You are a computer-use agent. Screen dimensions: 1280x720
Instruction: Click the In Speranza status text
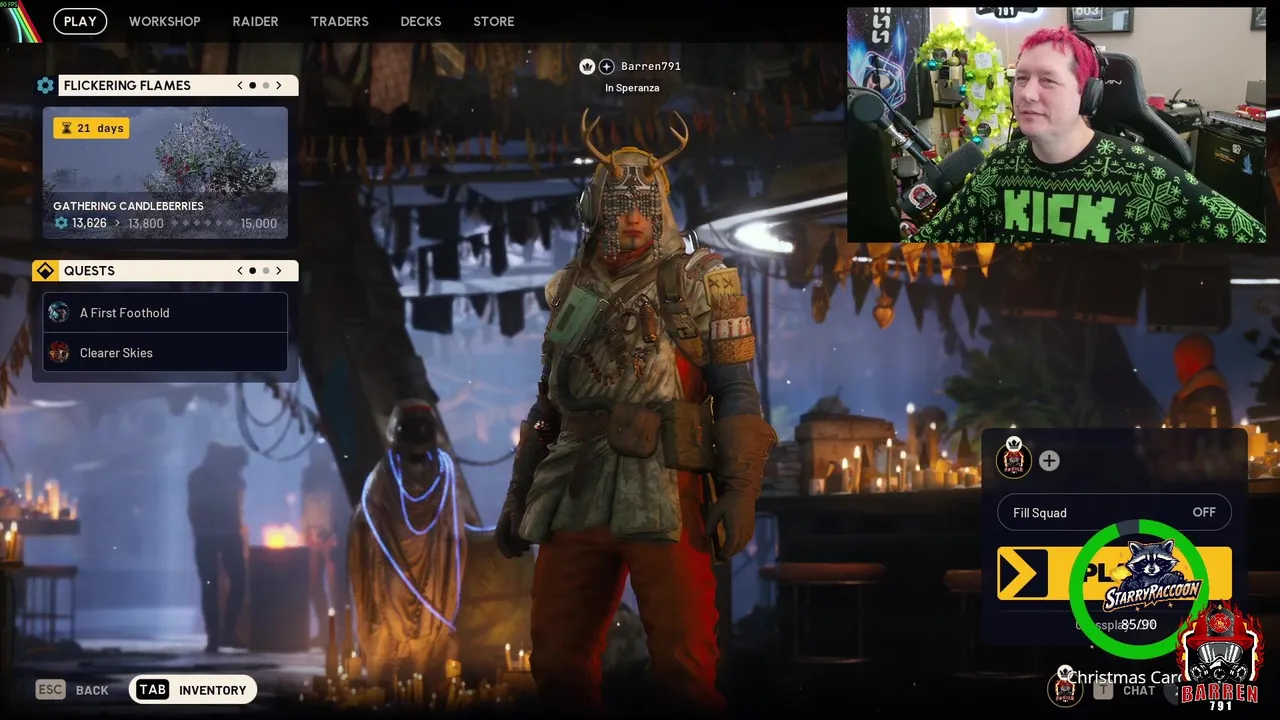pyautogui.click(x=632, y=88)
